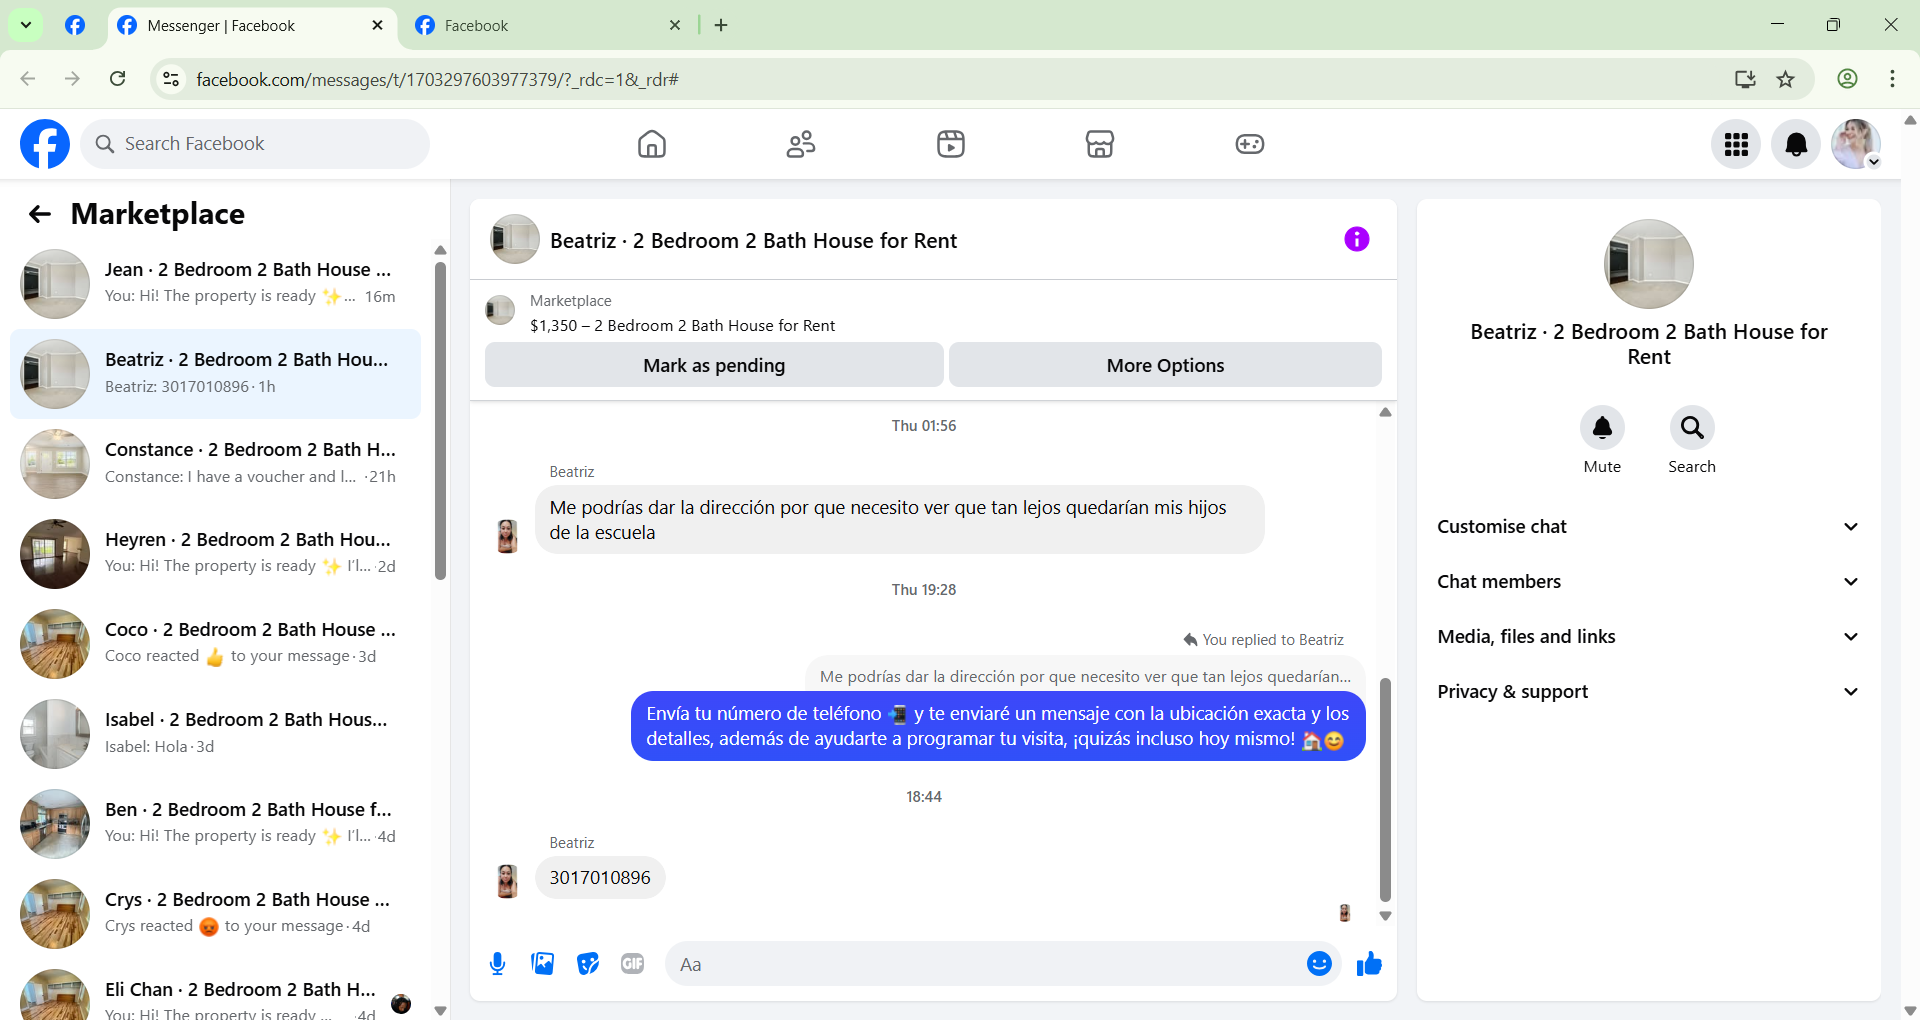Open pinned Facebook tab
This screenshot has width=1920, height=1020.
pyautogui.click(x=75, y=26)
